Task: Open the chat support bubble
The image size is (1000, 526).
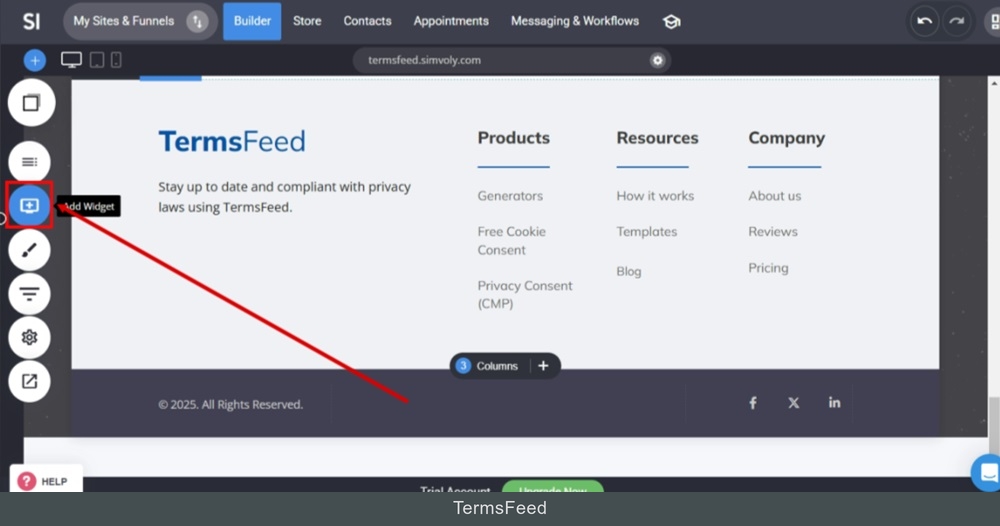Action: click(x=987, y=473)
